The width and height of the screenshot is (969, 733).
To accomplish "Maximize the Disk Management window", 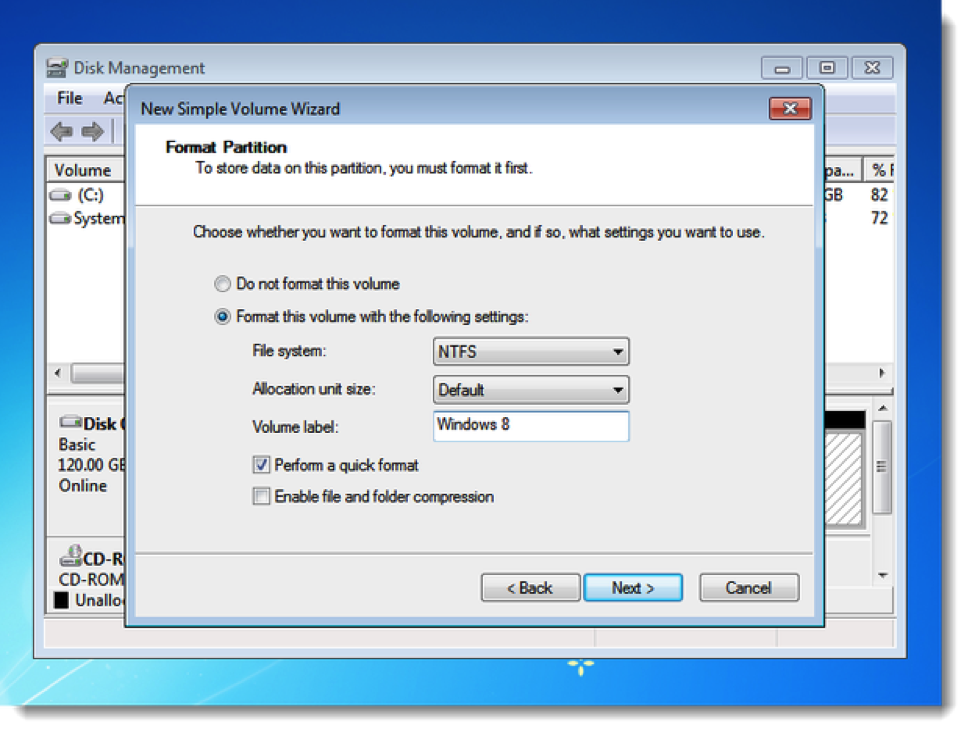I will (827, 68).
